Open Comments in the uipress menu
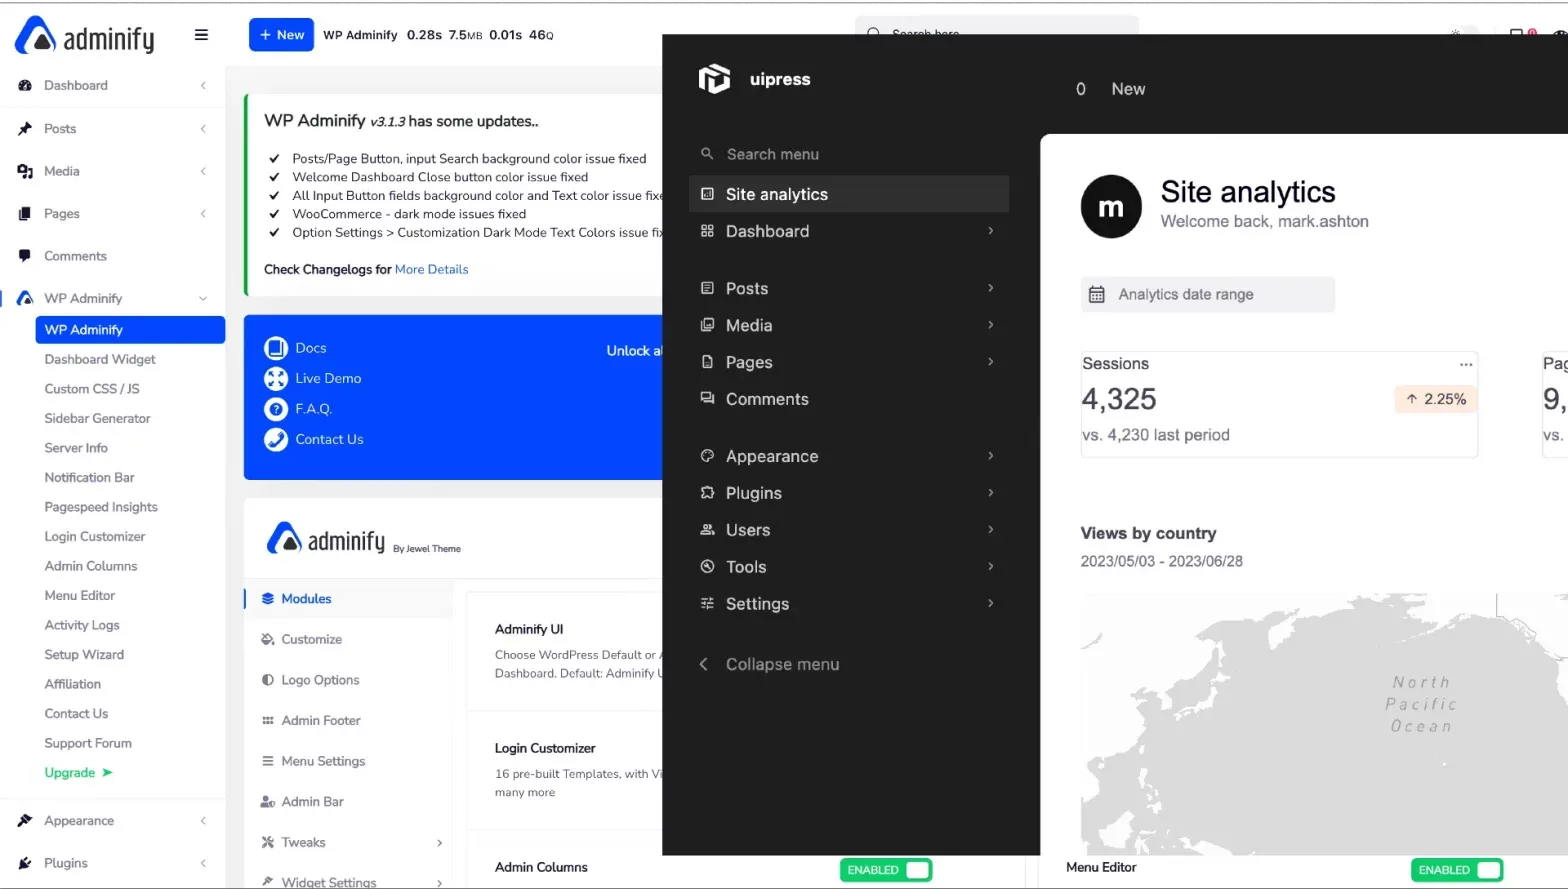The width and height of the screenshot is (1568, 889). (x=849, y=399)
